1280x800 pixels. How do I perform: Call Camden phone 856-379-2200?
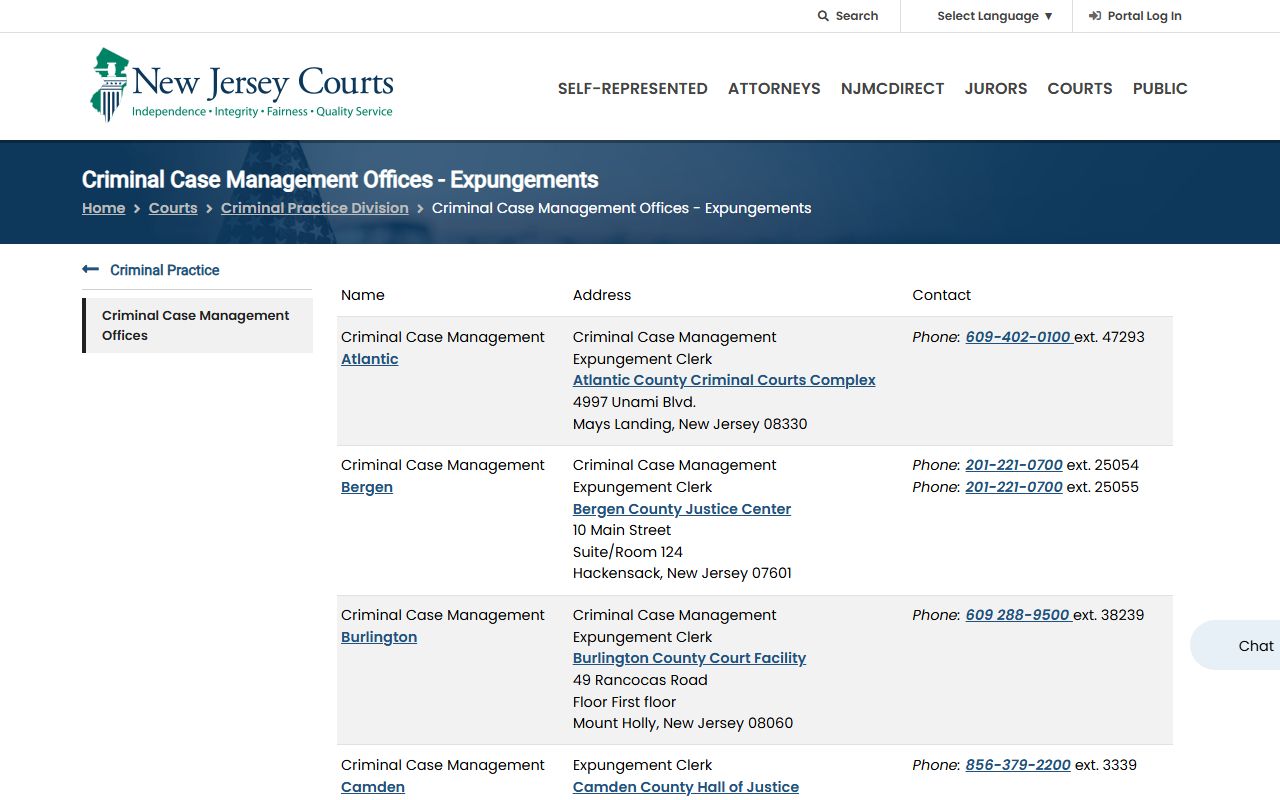pos(1018,765)
